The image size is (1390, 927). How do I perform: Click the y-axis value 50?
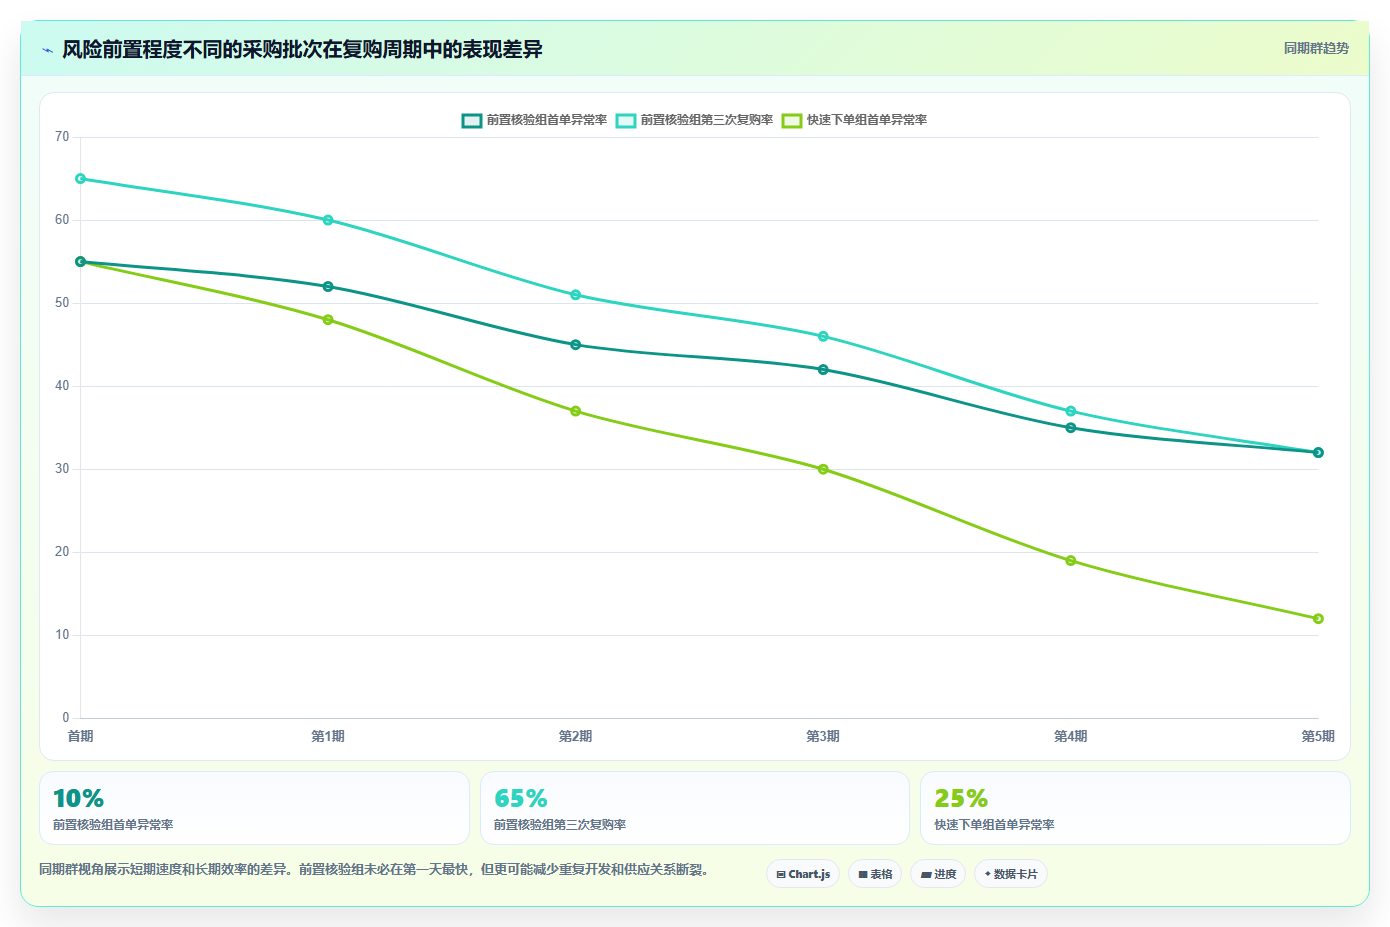[x=62, y=303]
